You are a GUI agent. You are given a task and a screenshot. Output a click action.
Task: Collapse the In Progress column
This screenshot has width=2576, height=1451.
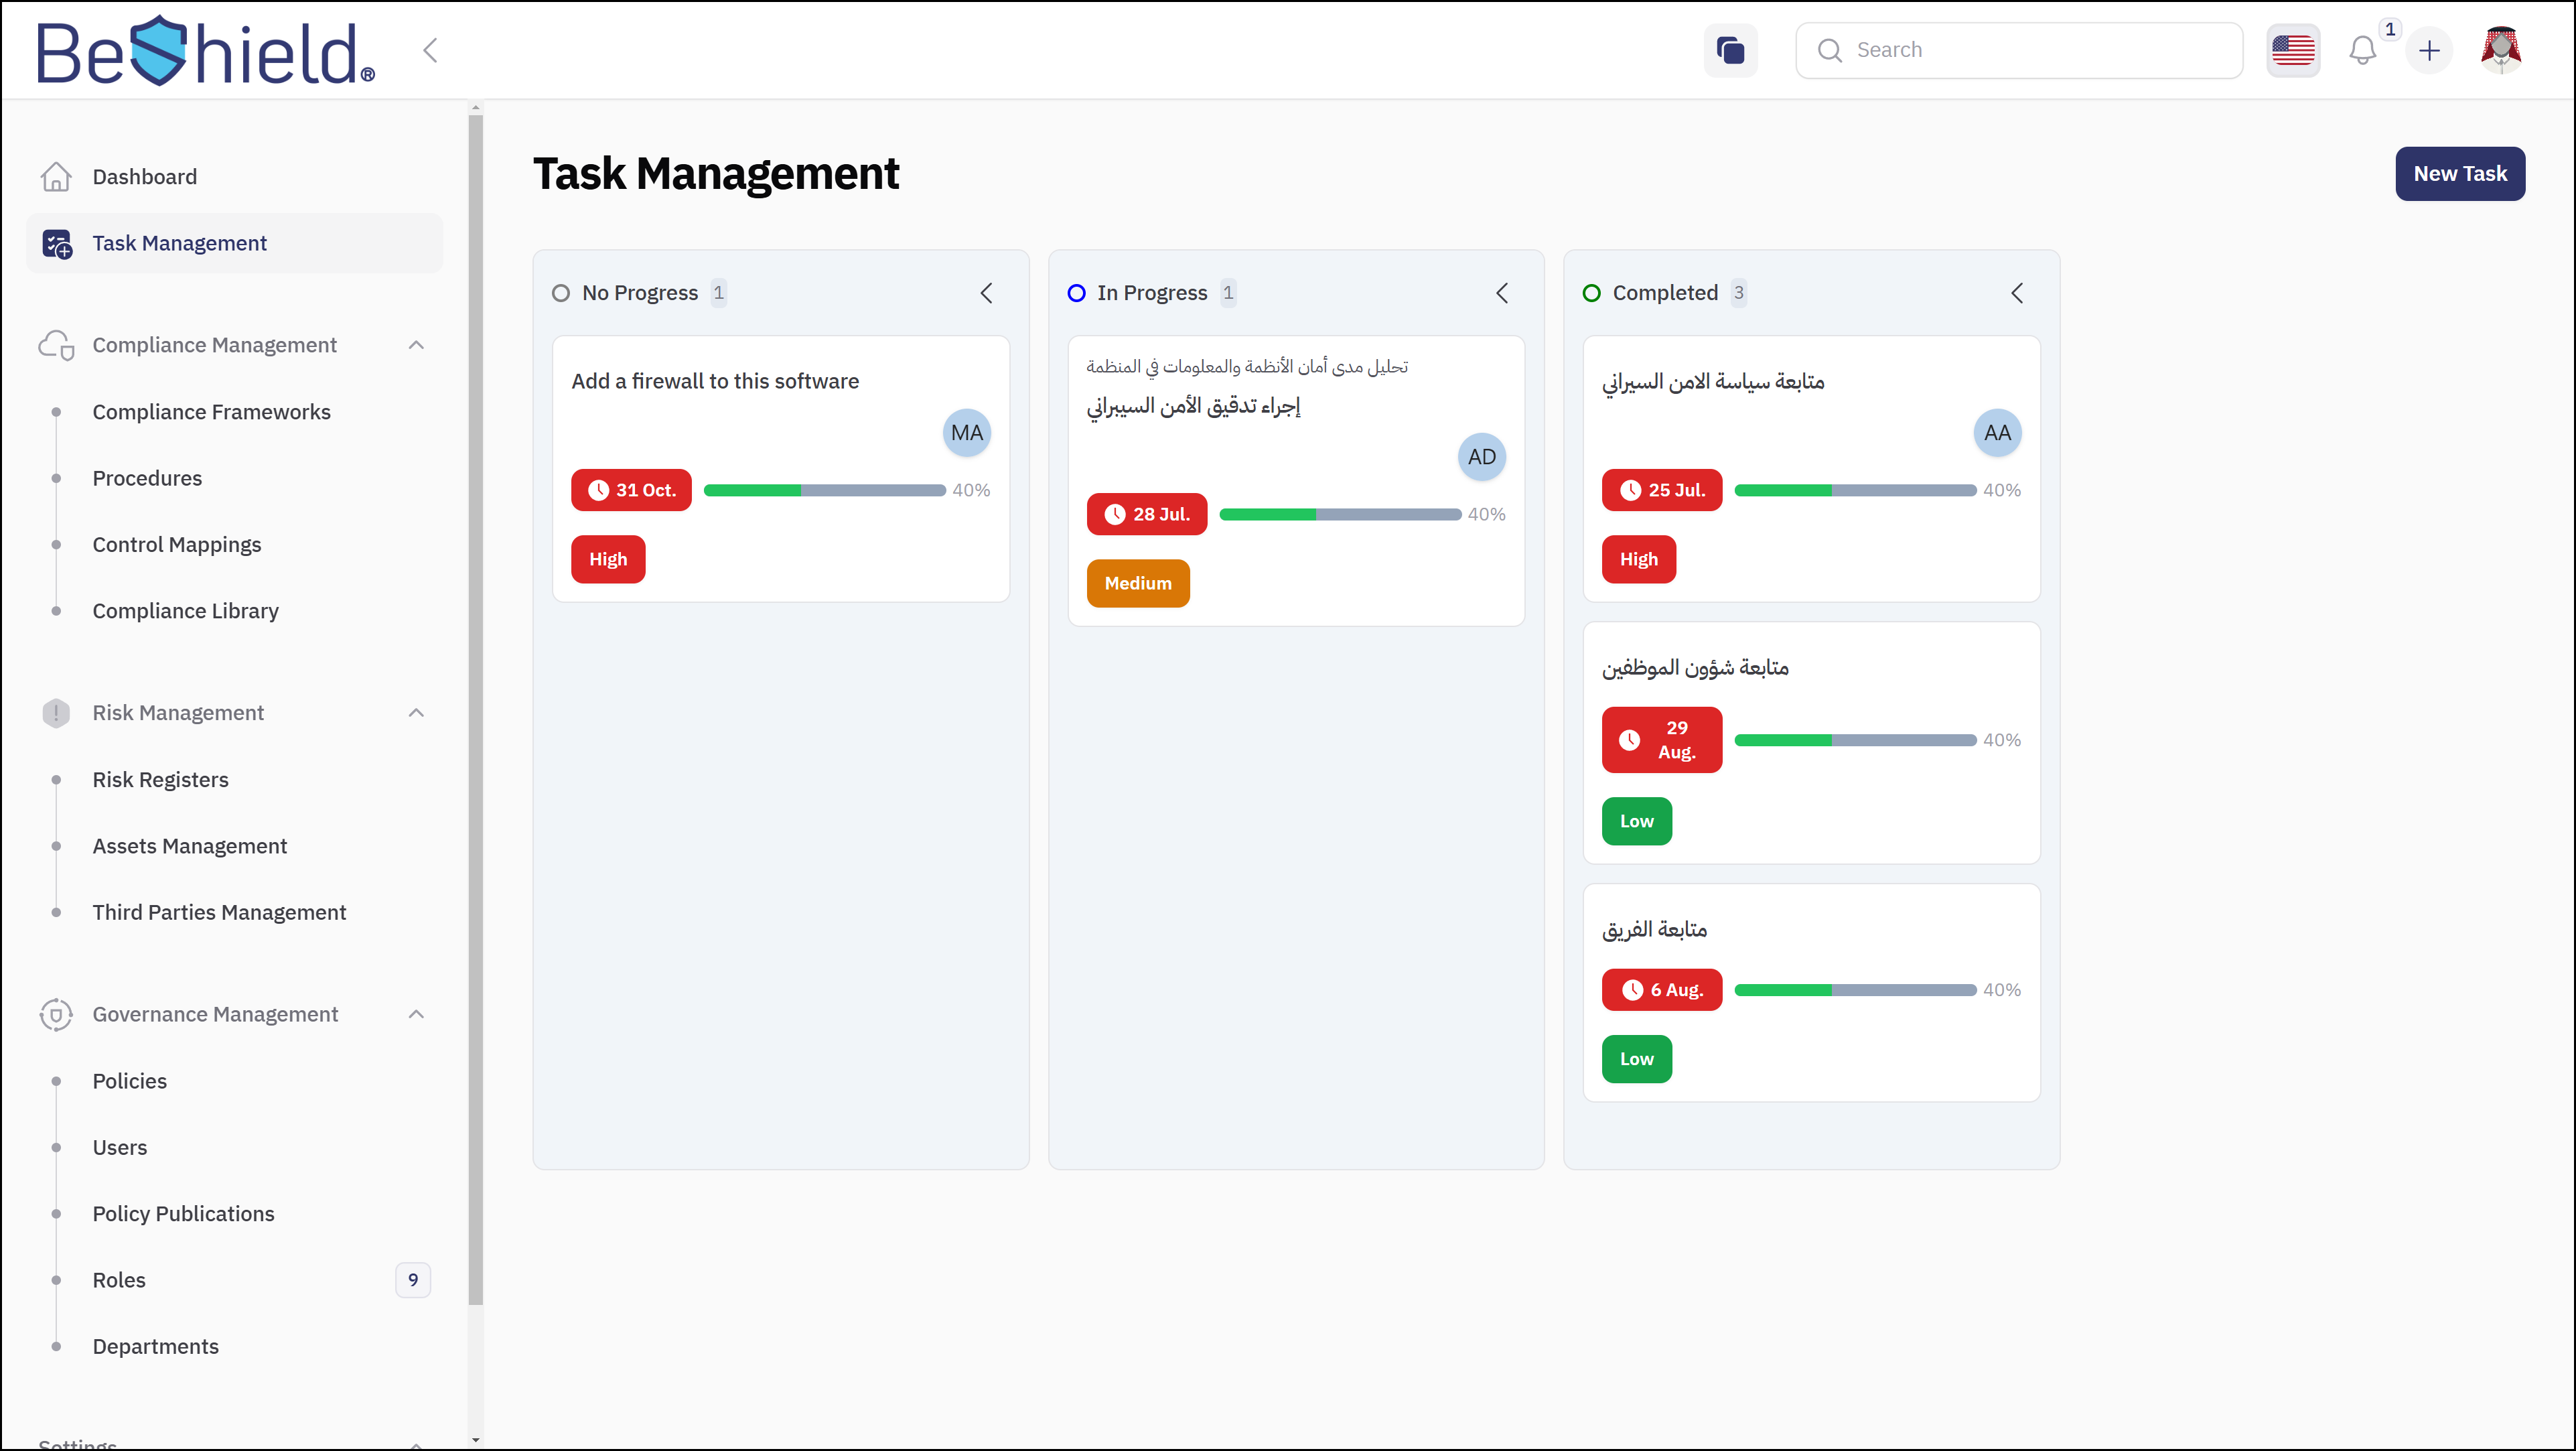(x=1502, y=293)
